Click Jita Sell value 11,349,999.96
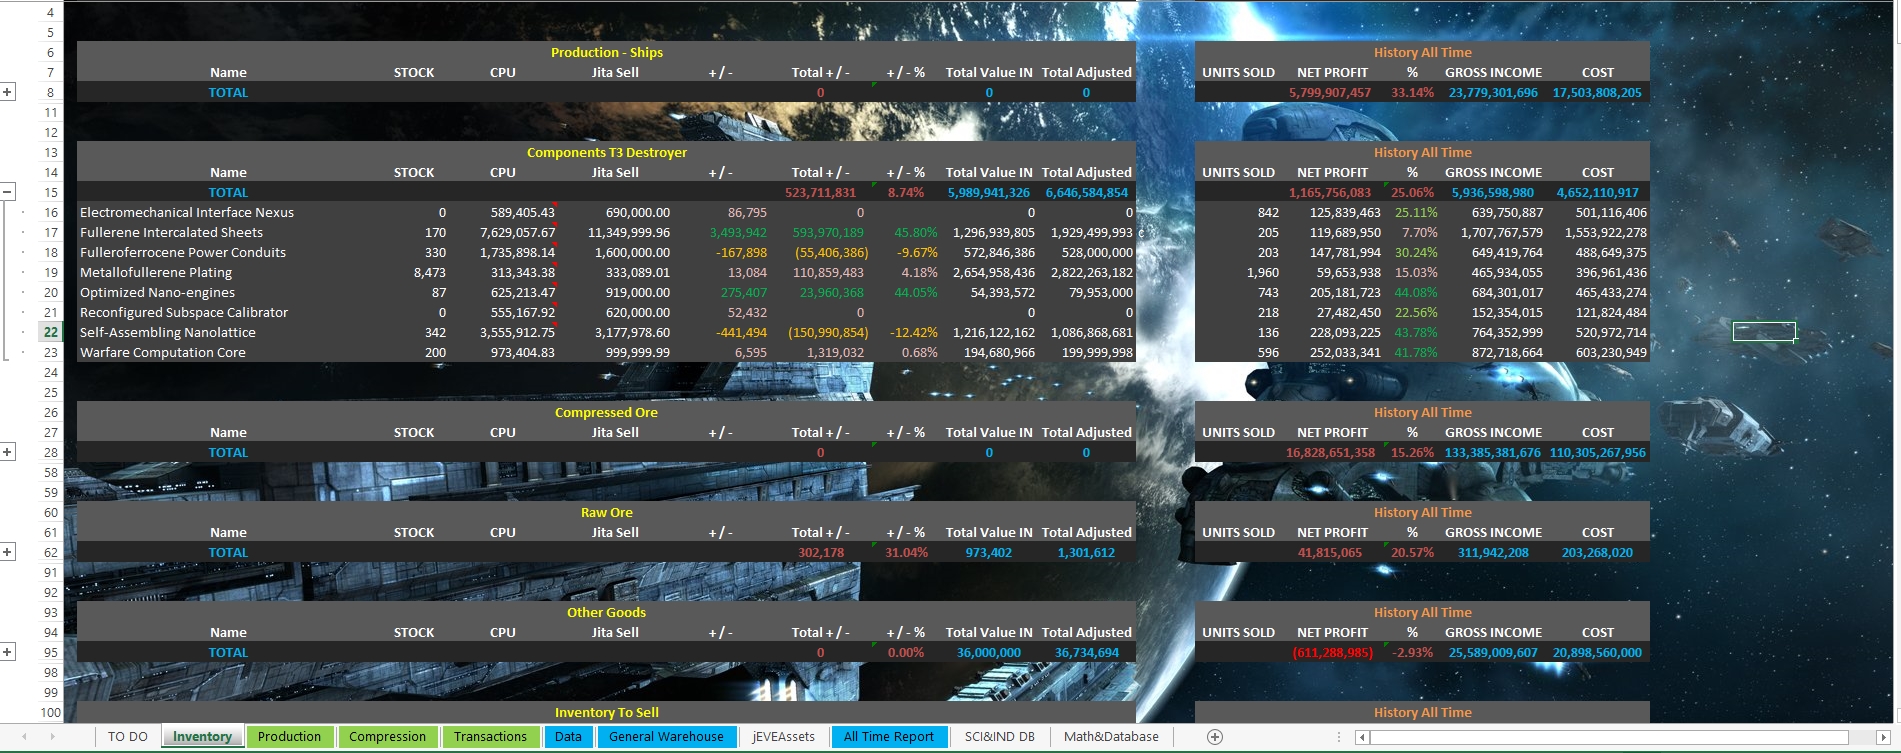 (x=629, y=232)
